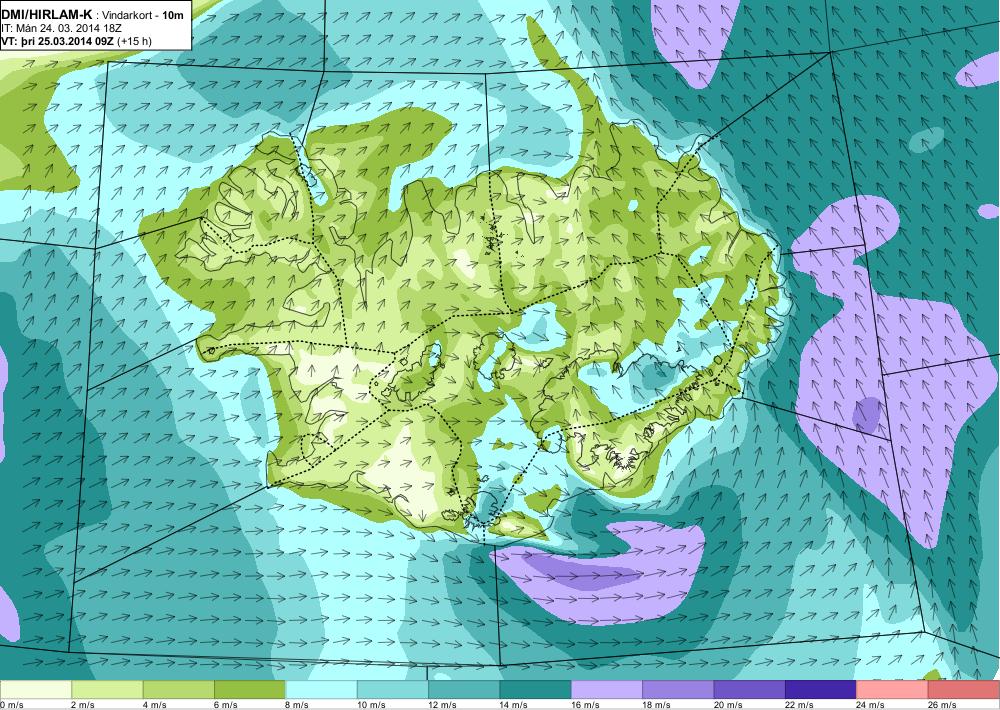
Task: Click the legend swatch between 18 m/s and 20 m/s
Action: click(x=679, y=690)
